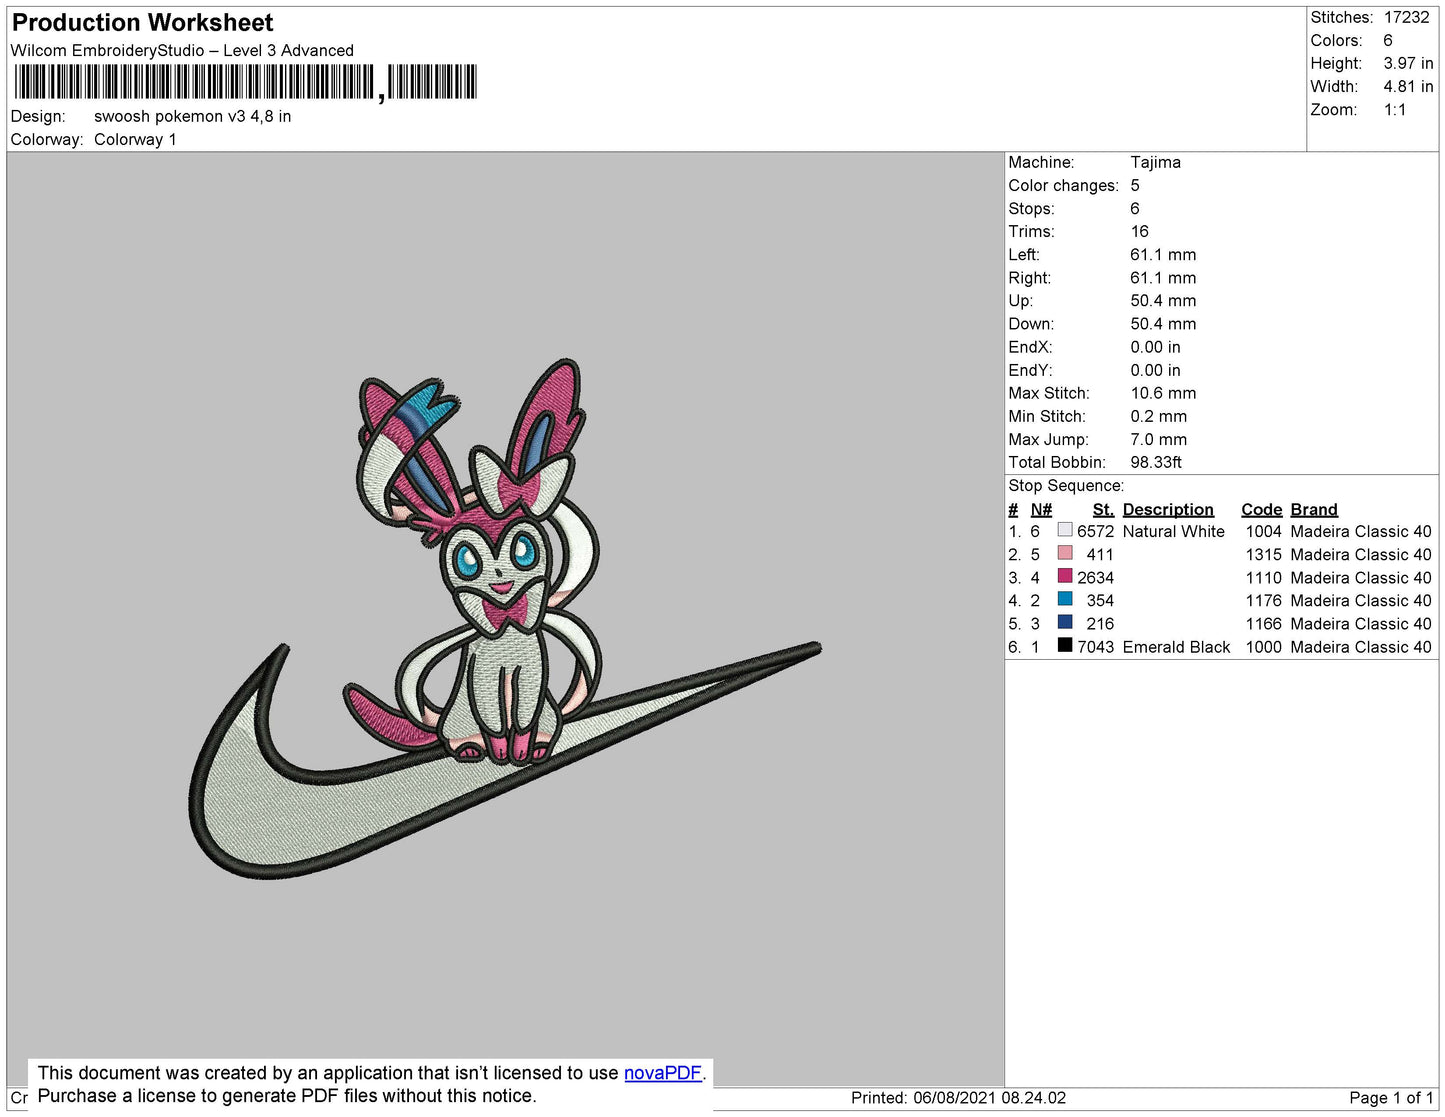Click the Code column header

click(1261, 509)
